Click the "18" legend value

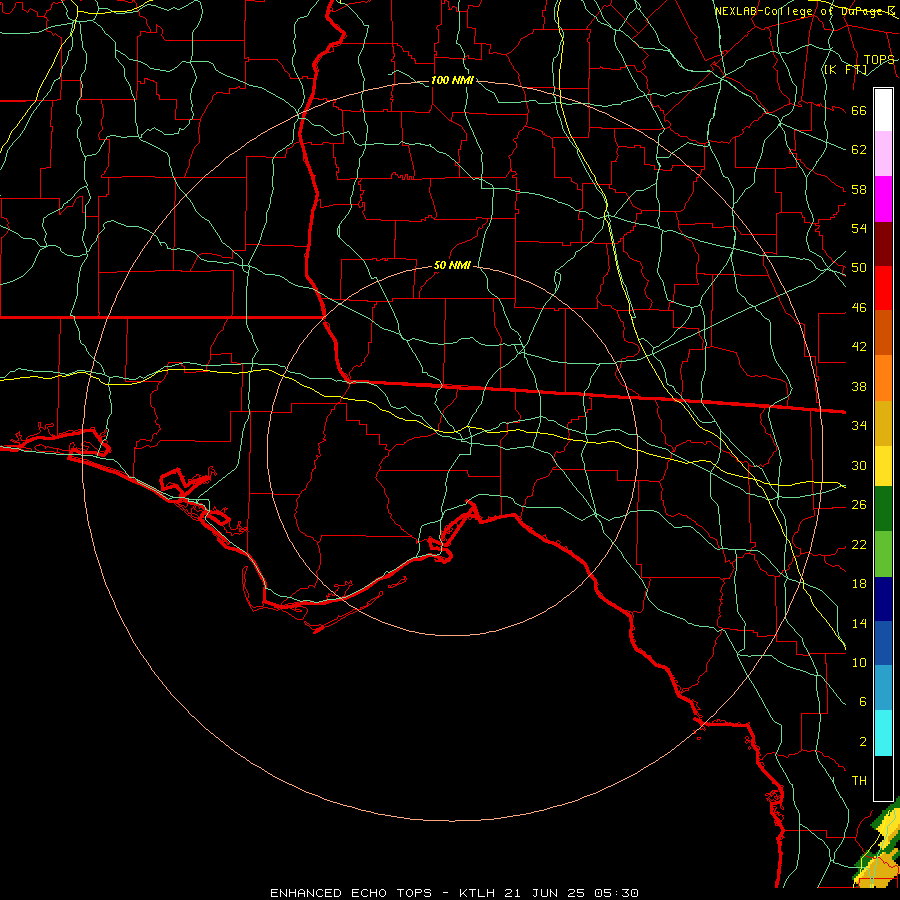coord(859,584)
